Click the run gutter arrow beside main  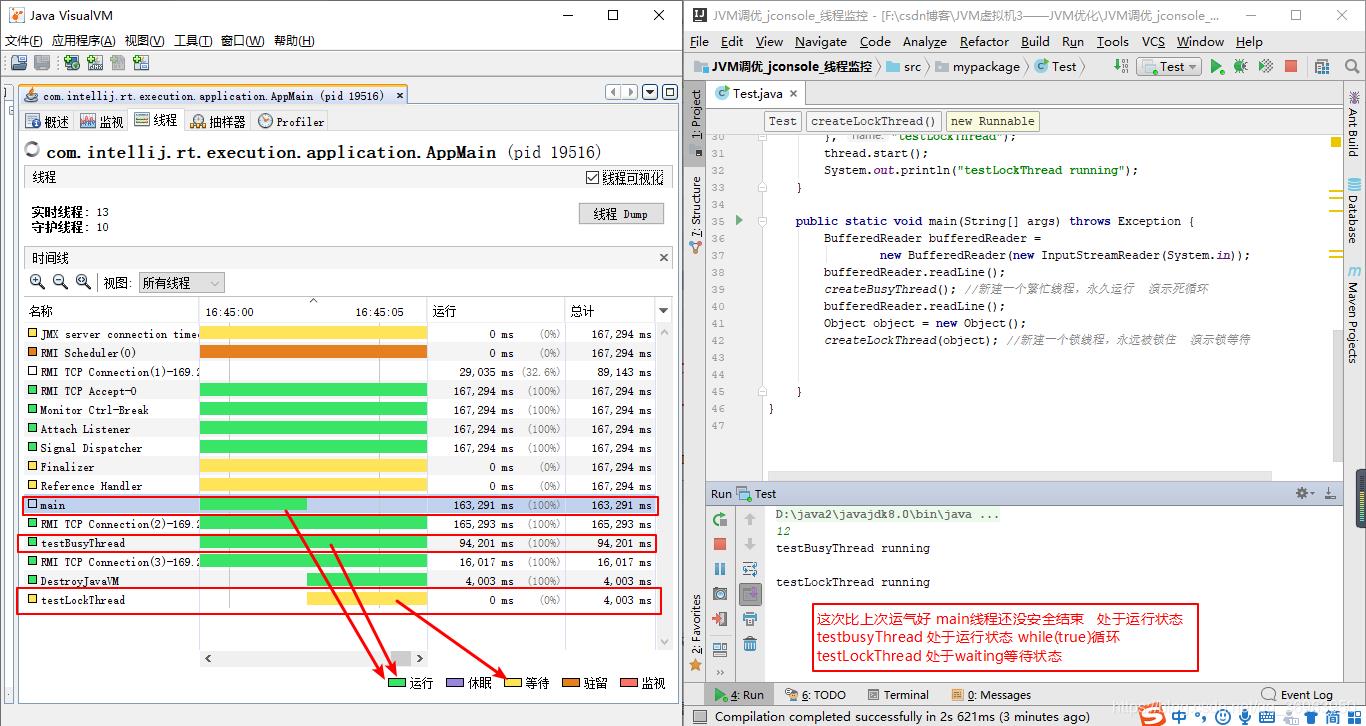click(x=739, y=220)
